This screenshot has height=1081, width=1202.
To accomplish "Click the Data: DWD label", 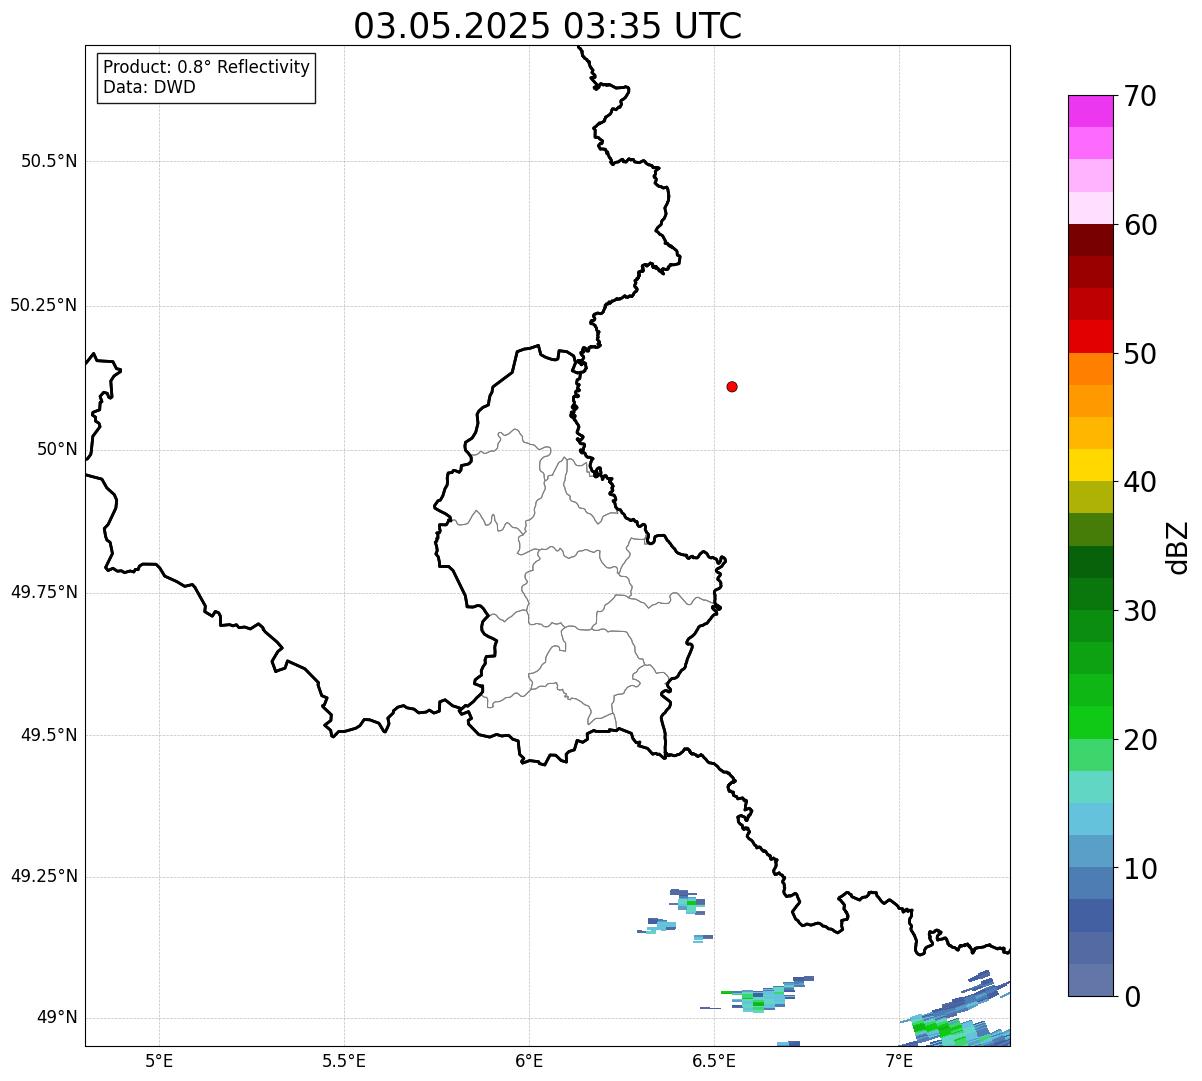I will pyautogui.click(x=149, y=87).
